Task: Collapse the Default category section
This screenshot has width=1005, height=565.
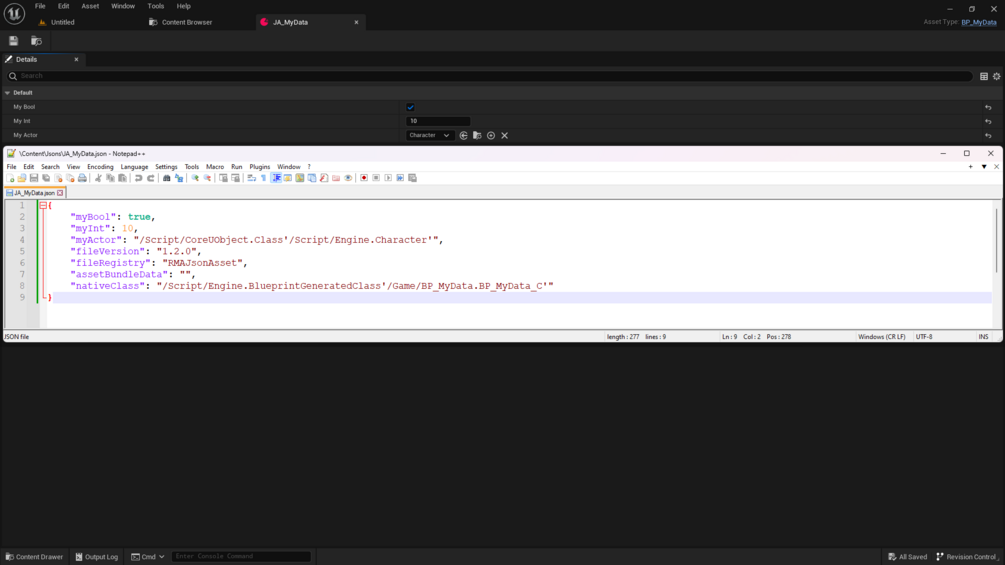Action: click(8, 93)
